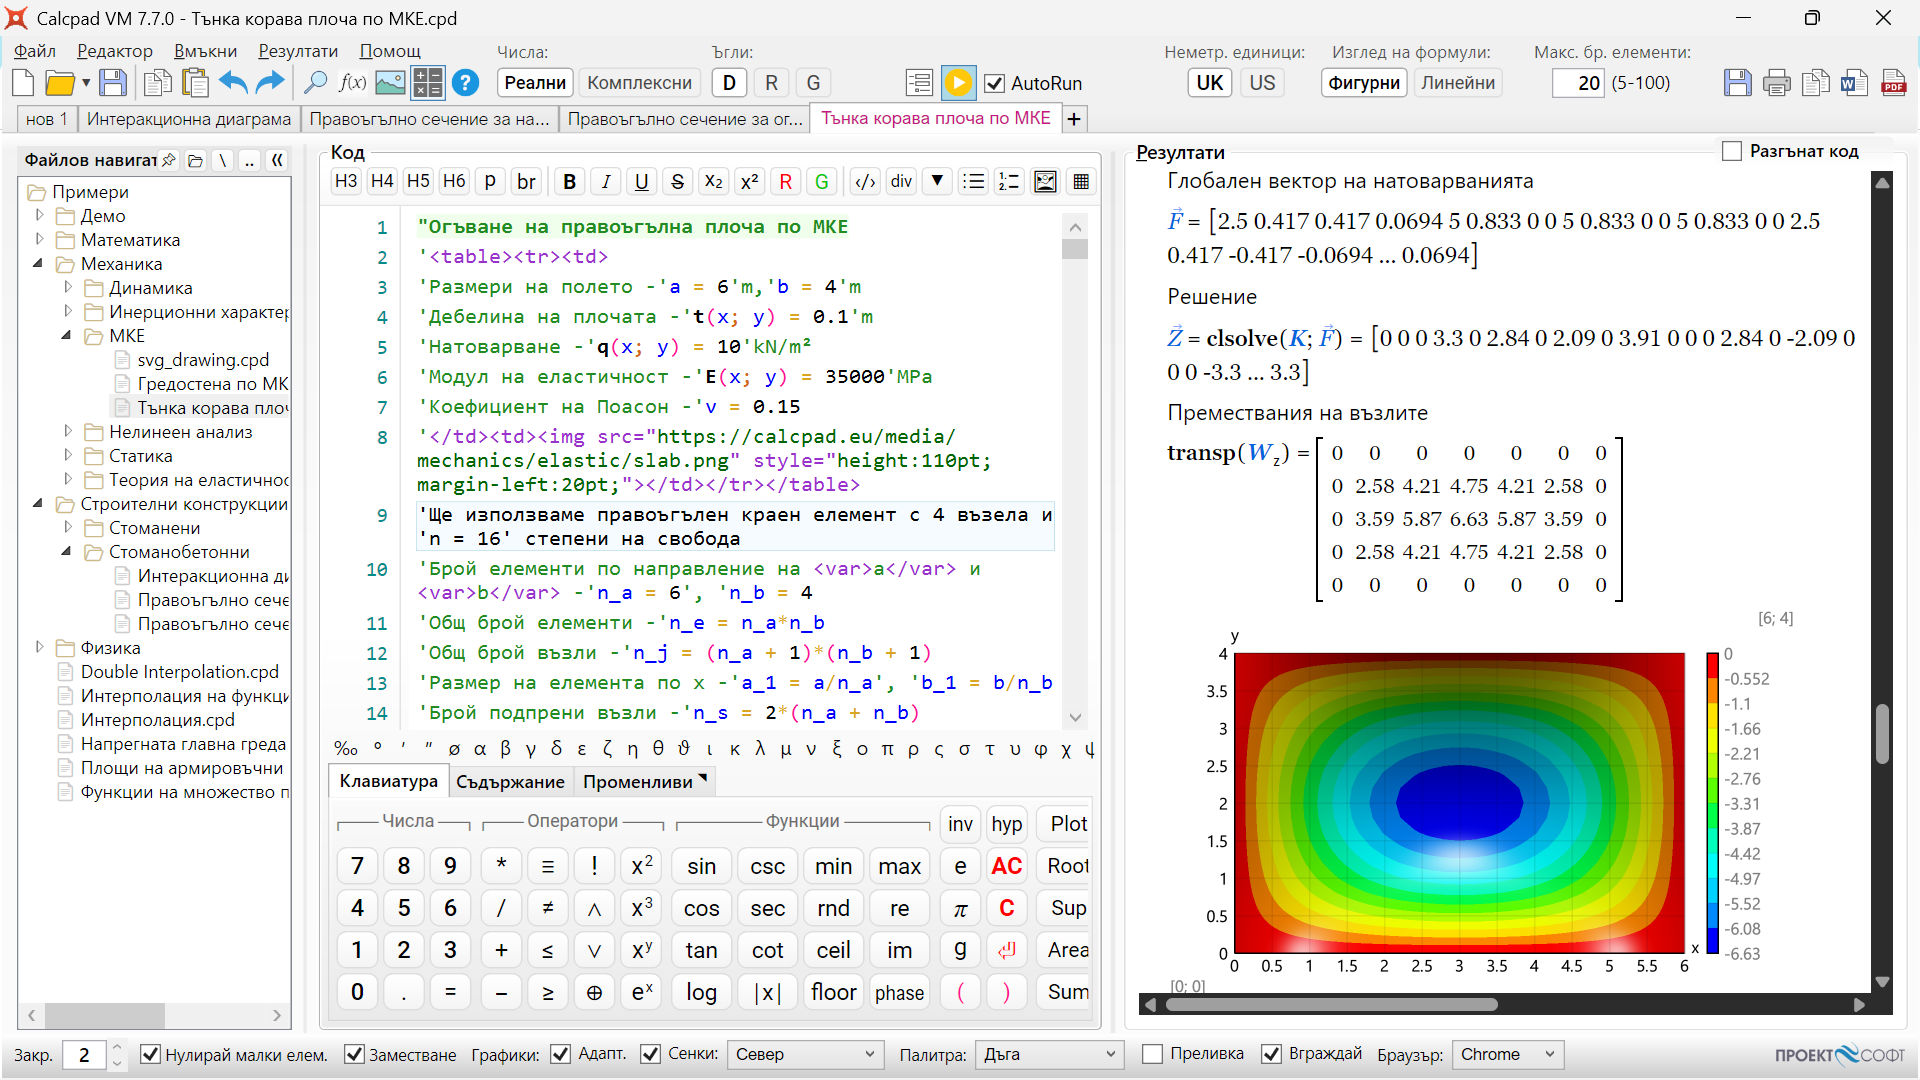Click the Find magnifier icon
Screen dimensions: 1920x1080
click(315, 83)
